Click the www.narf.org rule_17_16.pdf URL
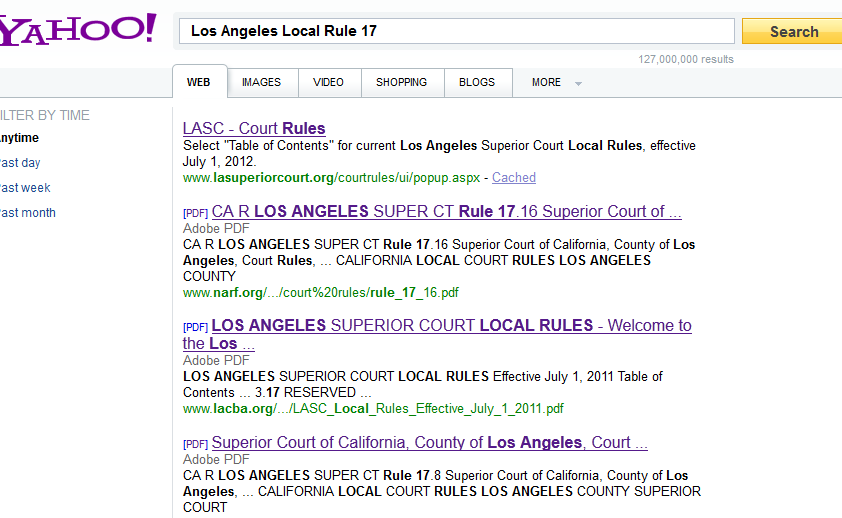 click(321, 293)
